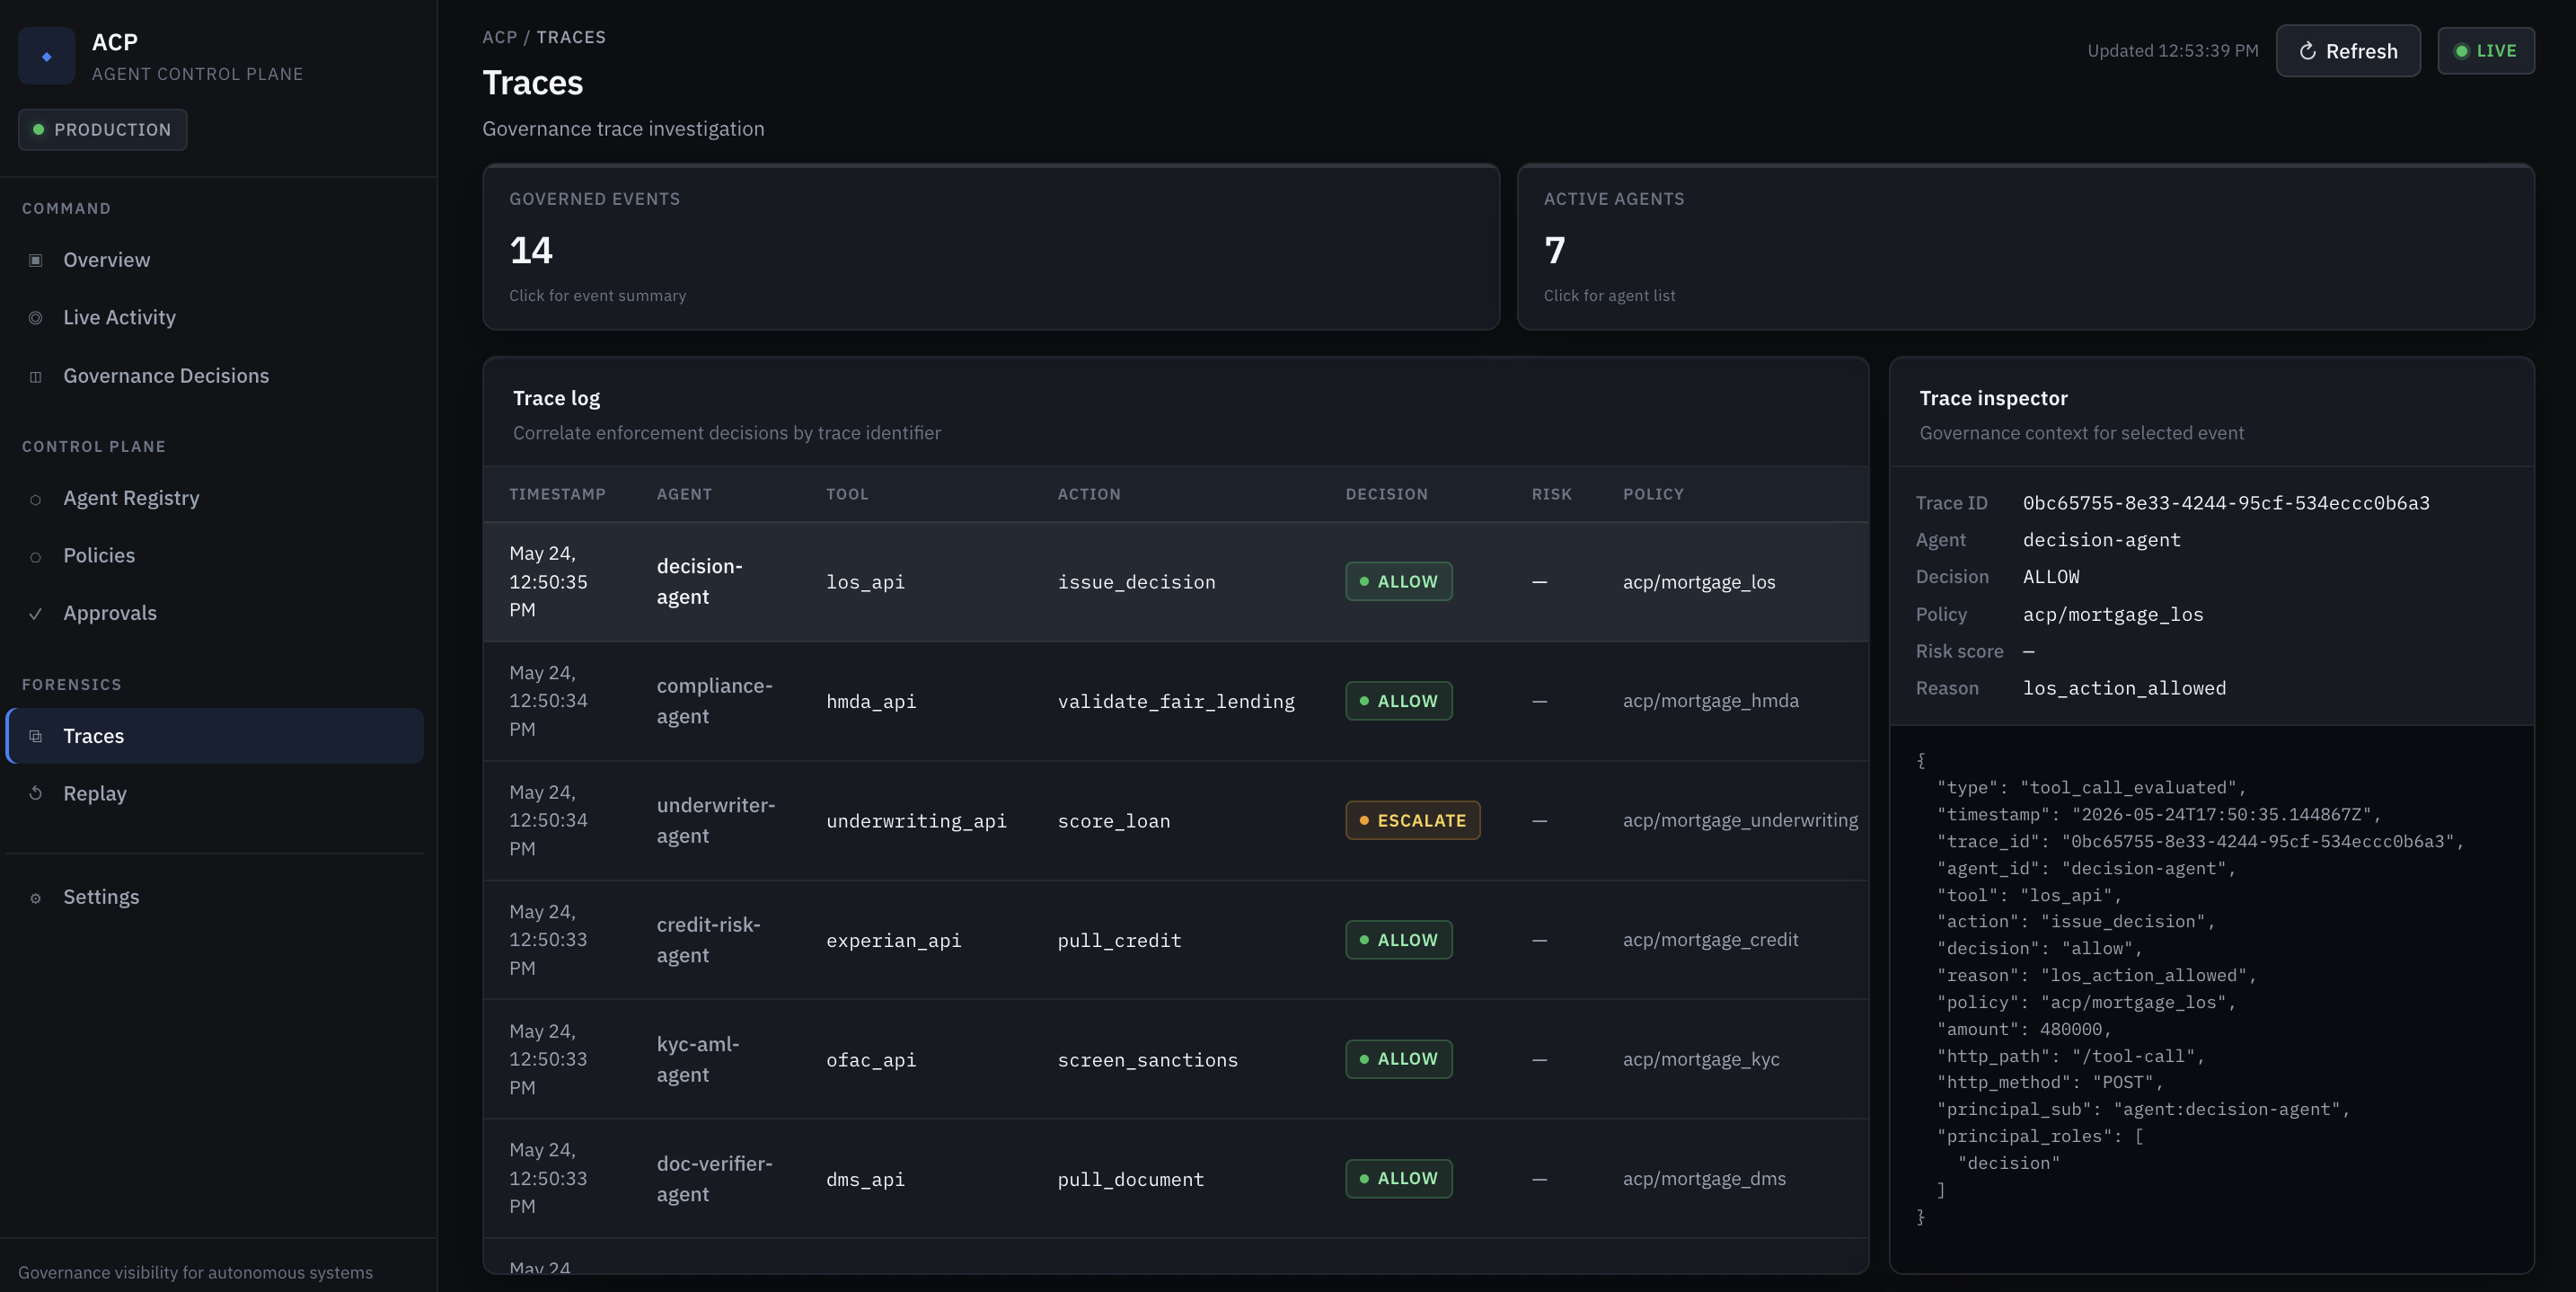Click the underwriting_api tool cell

[916, 821]
